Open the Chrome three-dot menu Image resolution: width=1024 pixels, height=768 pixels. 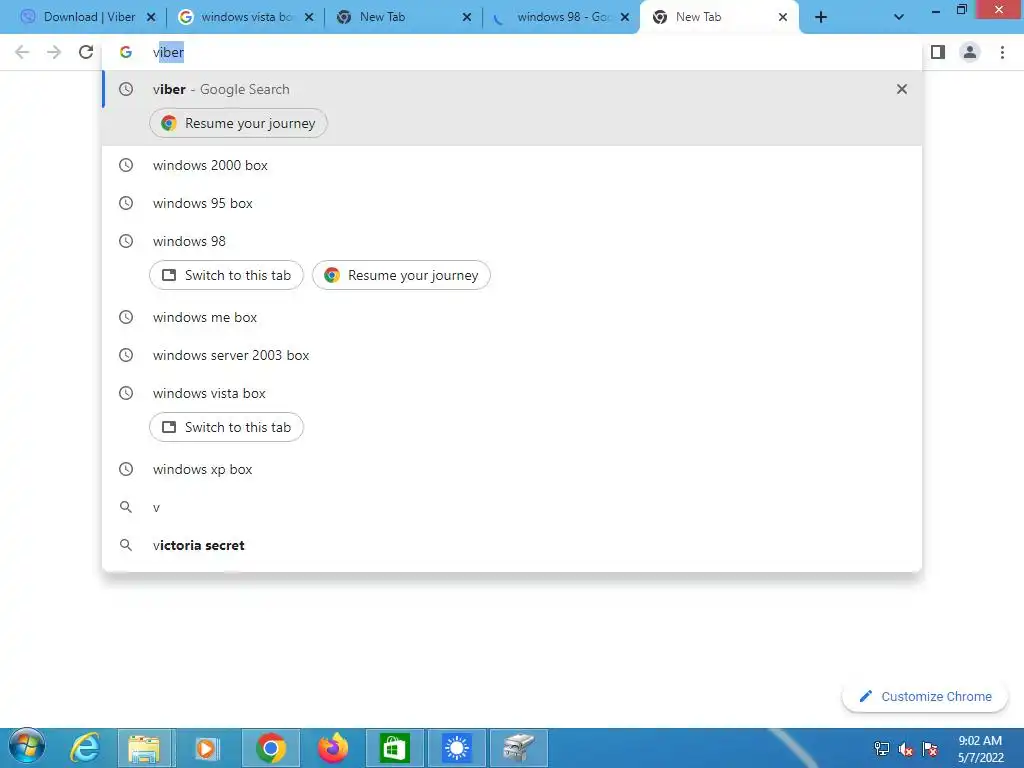click(x=1002, y=52)
